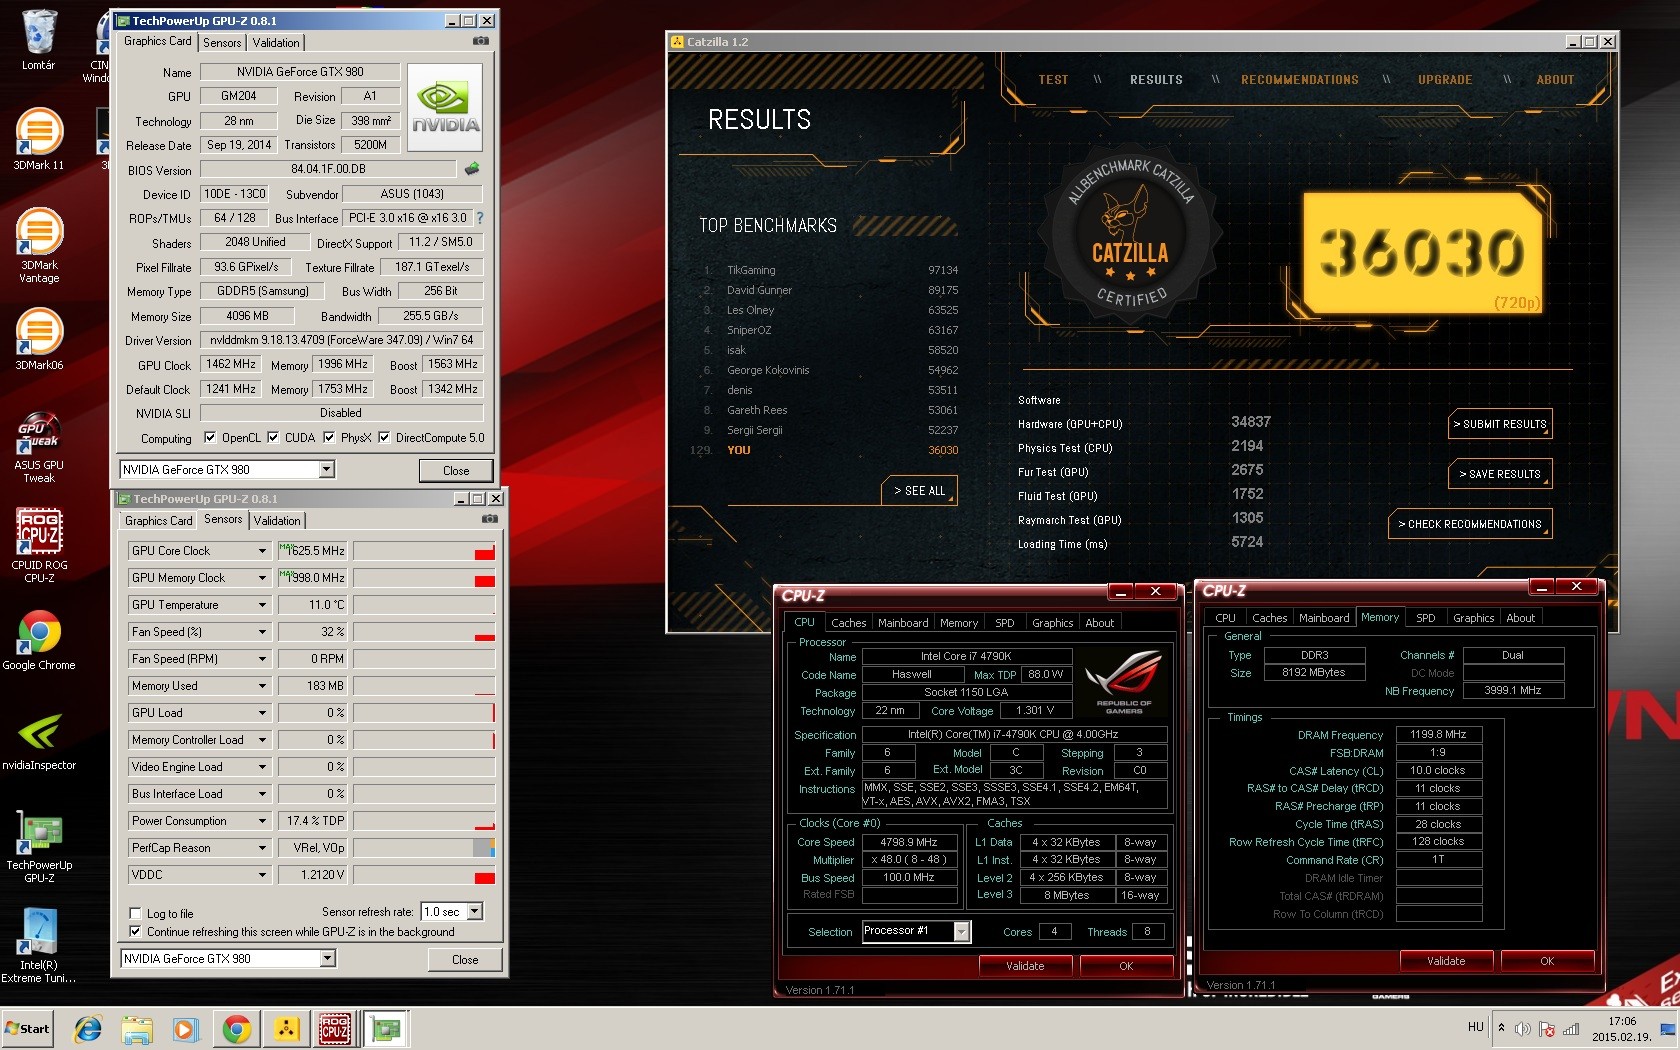Screen dimensions: 1680x1050
Task: Open the Memory Used sensor dropdown
Action: click(x=262, y=686)
